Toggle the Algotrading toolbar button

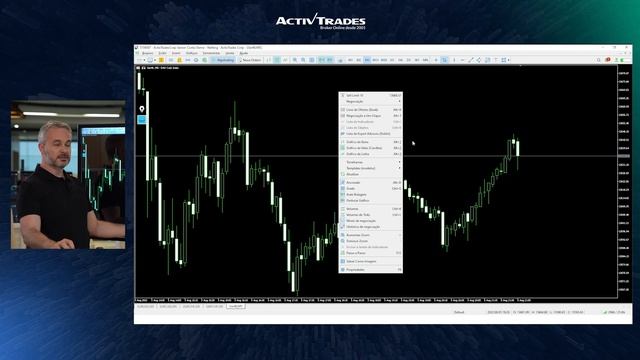(x=223, y=60)
